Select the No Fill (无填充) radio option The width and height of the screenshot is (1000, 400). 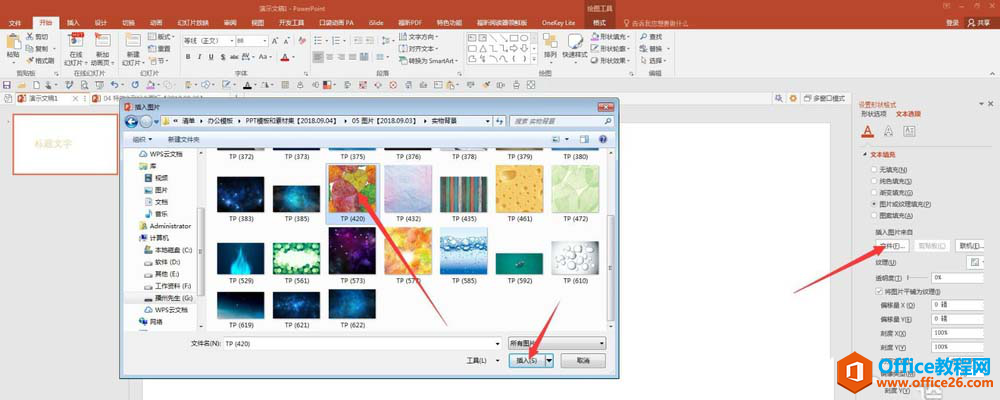click(x=875, y=170)
